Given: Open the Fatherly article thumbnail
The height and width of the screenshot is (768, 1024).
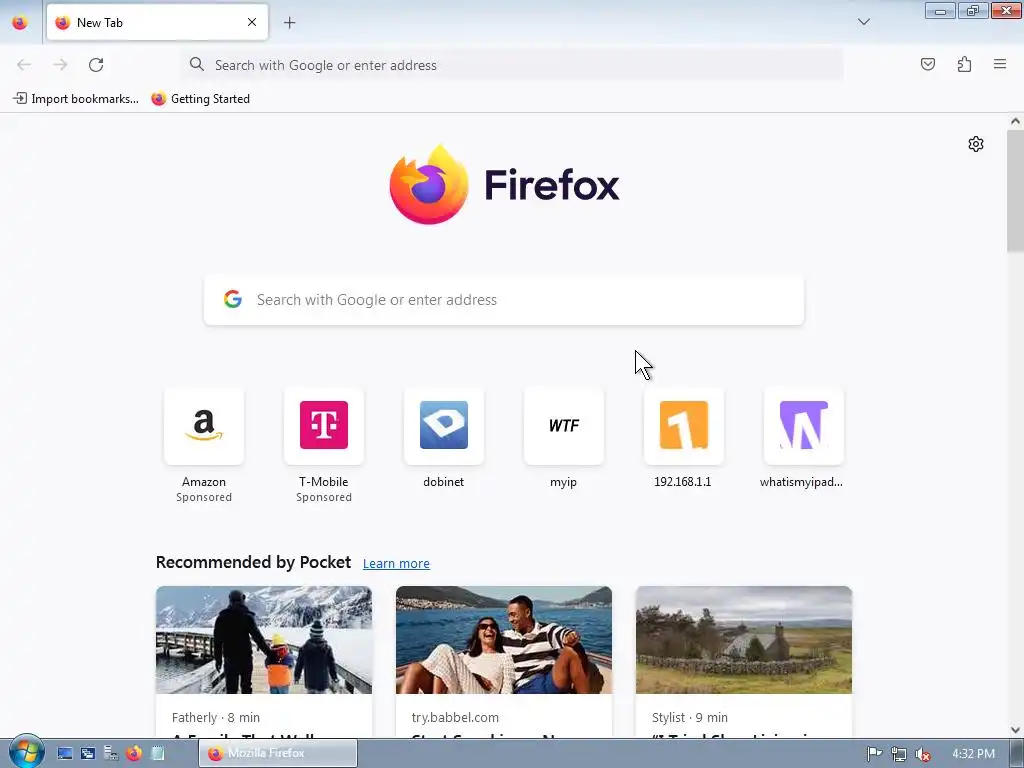Looking at the screenshot, I should (264, 640).
